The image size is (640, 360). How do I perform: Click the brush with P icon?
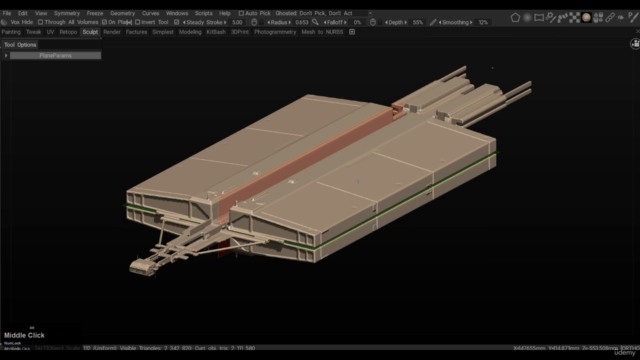(x=633, y=18)
